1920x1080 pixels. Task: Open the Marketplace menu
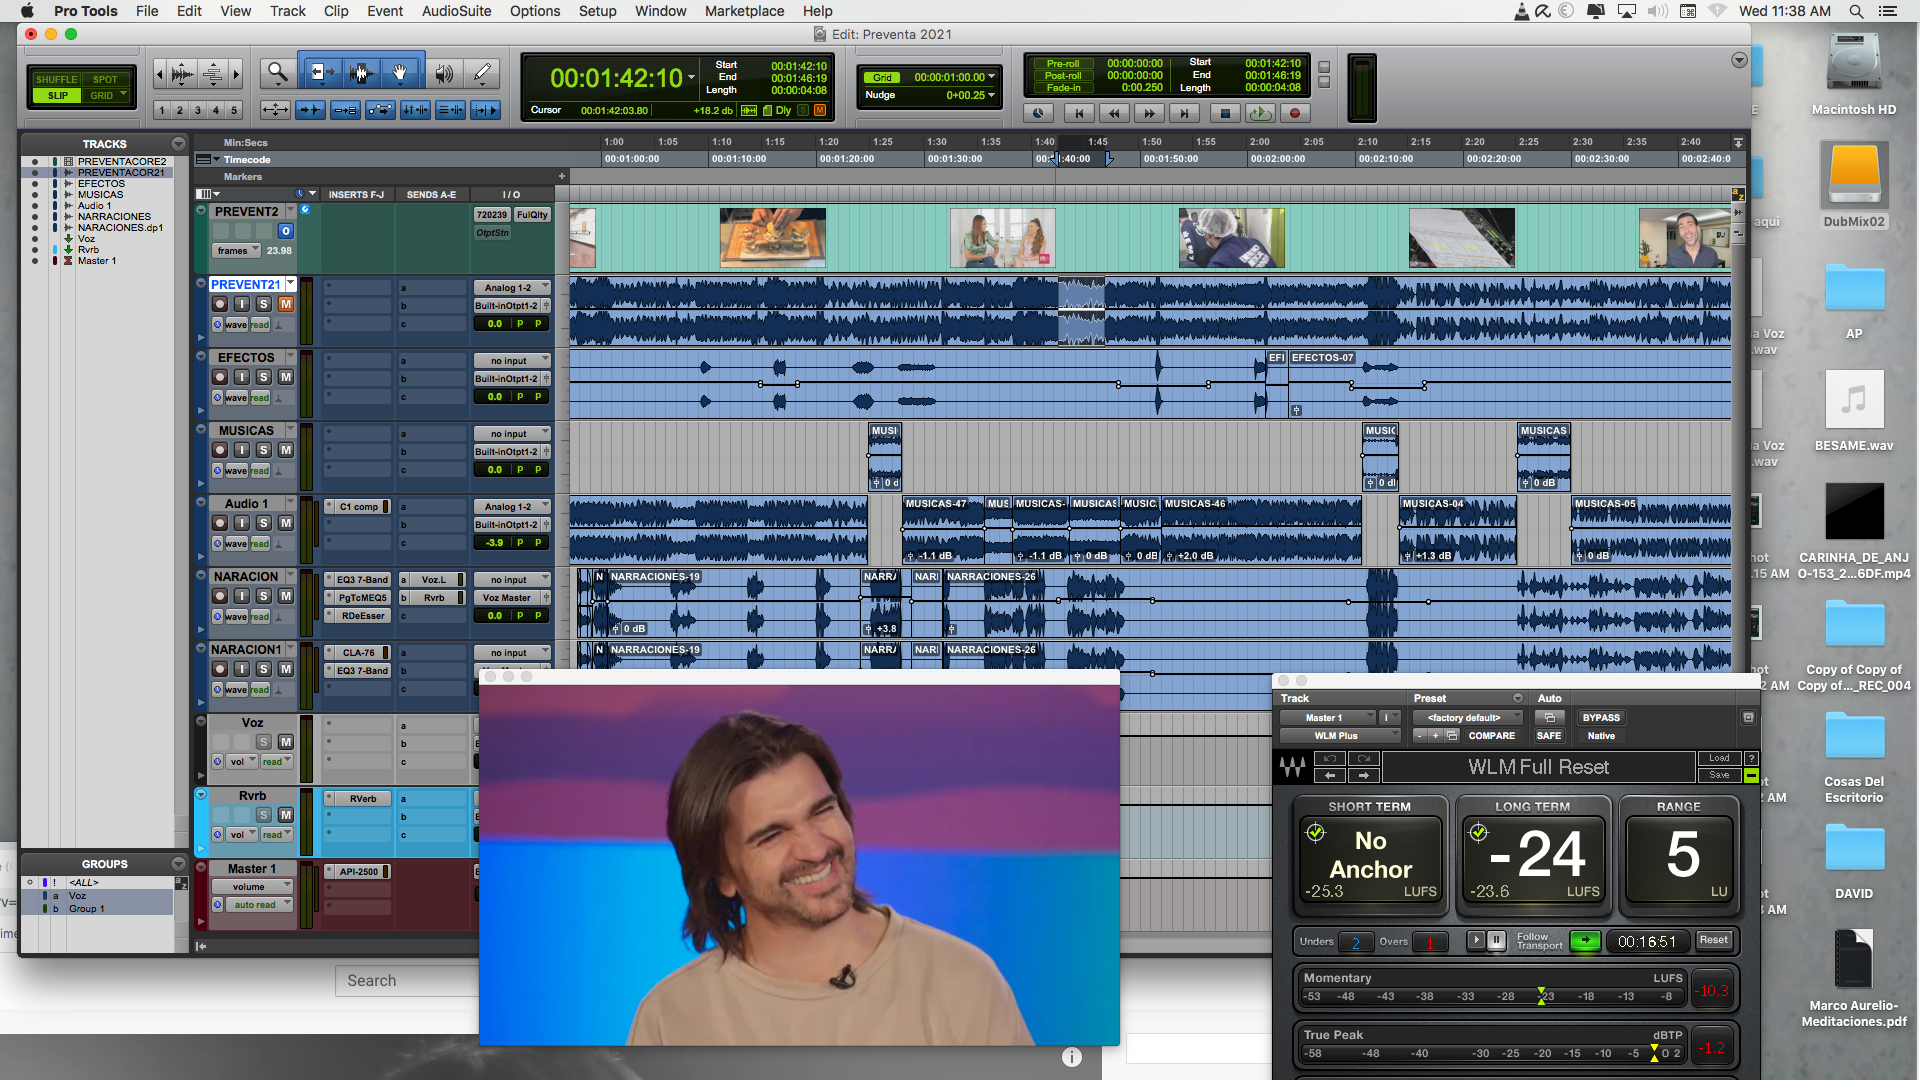coord(744,11)
